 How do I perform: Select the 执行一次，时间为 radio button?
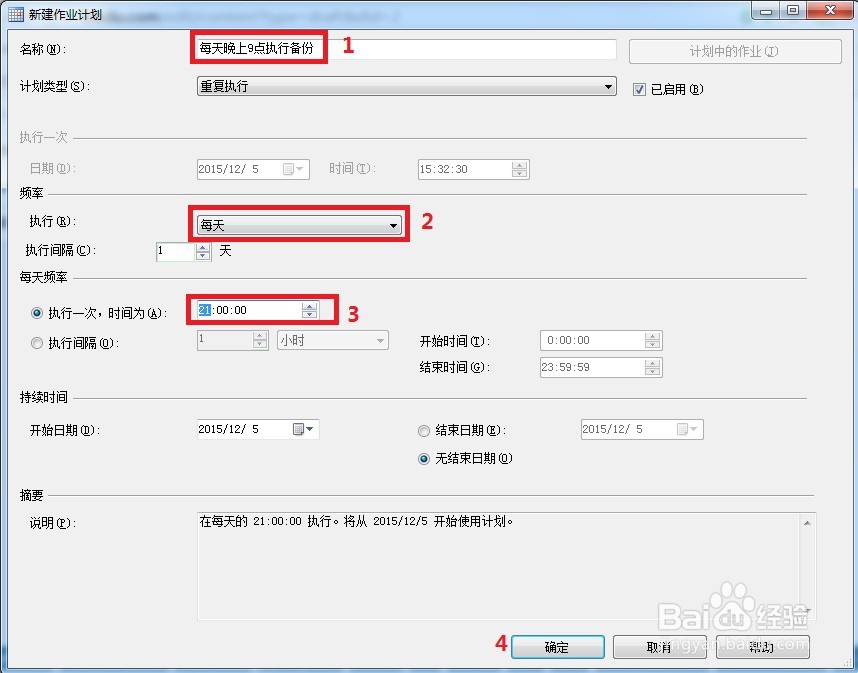click(37, 311)
